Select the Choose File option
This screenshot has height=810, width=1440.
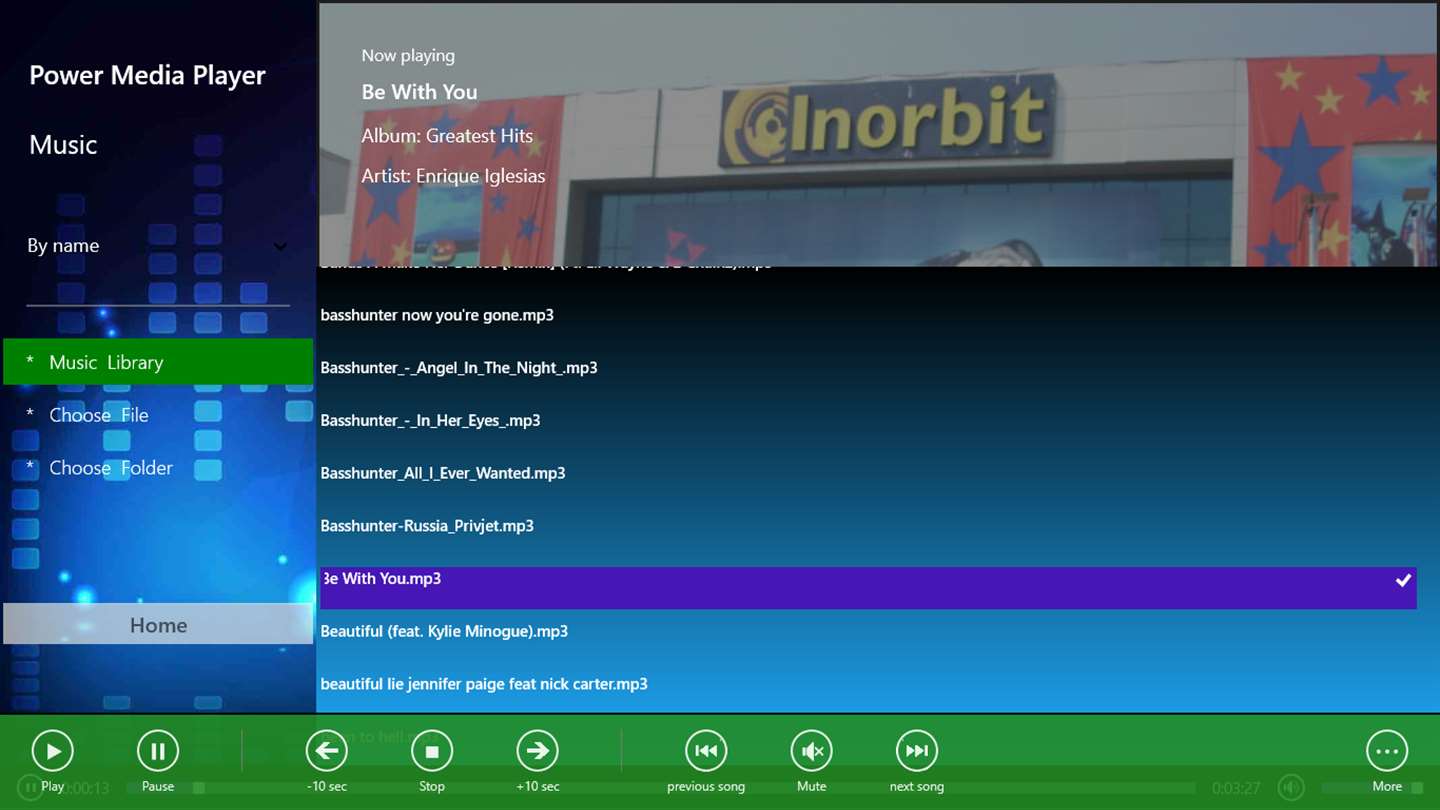[x=158, y=415]
